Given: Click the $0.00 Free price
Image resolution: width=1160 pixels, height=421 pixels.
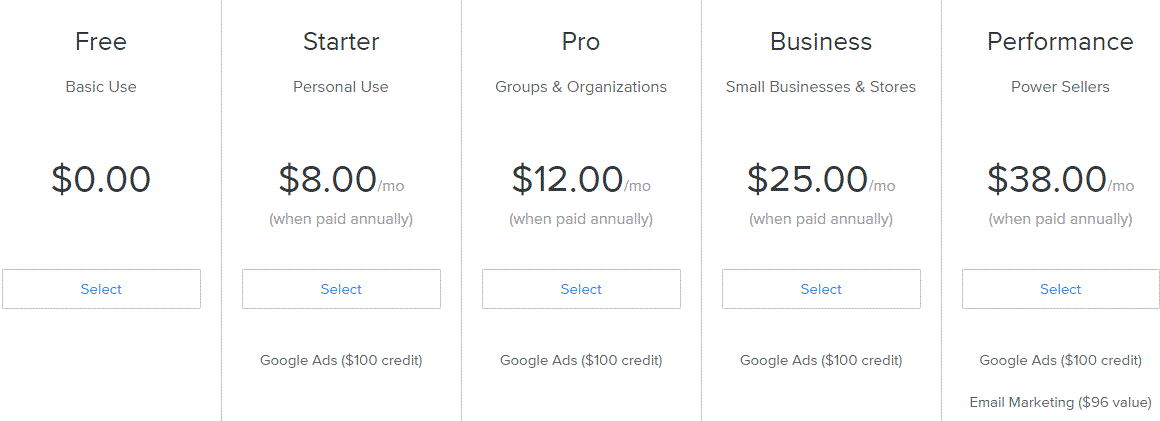Looking at the screenshot, I should [x=101, y=179].
